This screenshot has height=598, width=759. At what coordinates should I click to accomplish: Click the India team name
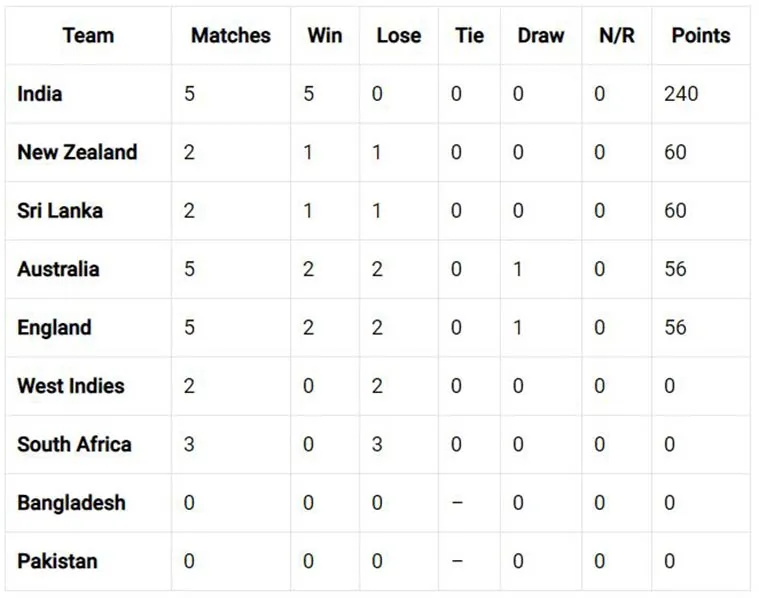(40, 94)
